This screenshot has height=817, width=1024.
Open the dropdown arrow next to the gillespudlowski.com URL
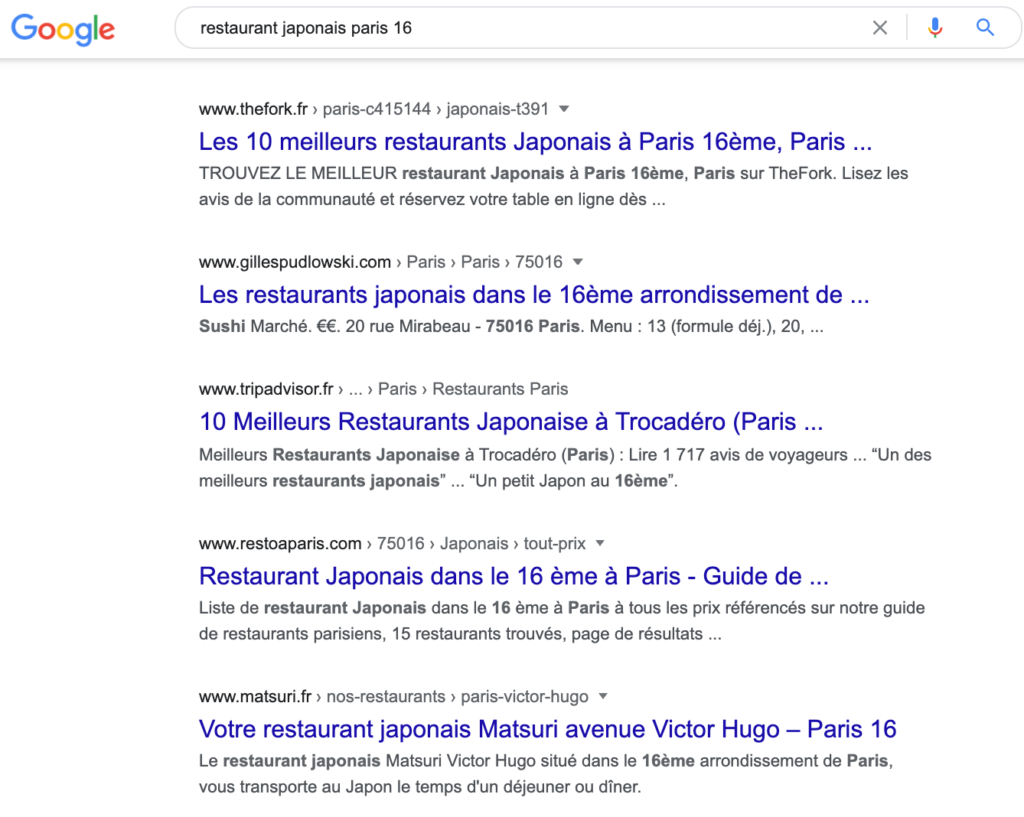tap(578, 262)
